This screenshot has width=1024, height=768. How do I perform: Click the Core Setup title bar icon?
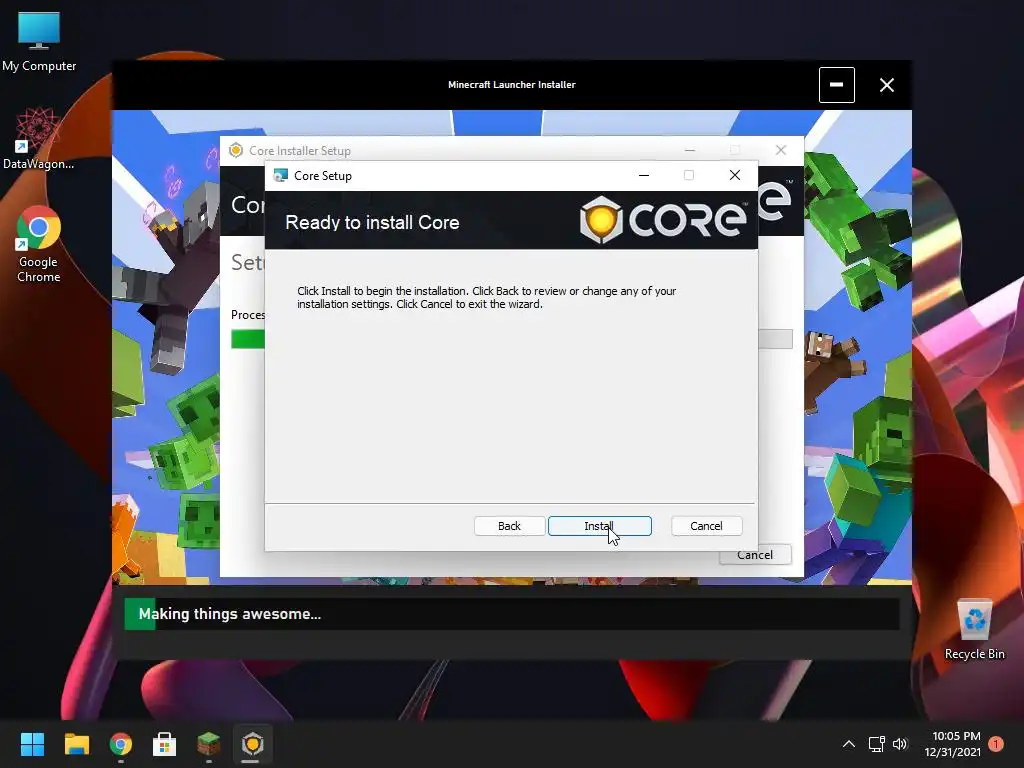pyautogui.click(x=281, y=175)
